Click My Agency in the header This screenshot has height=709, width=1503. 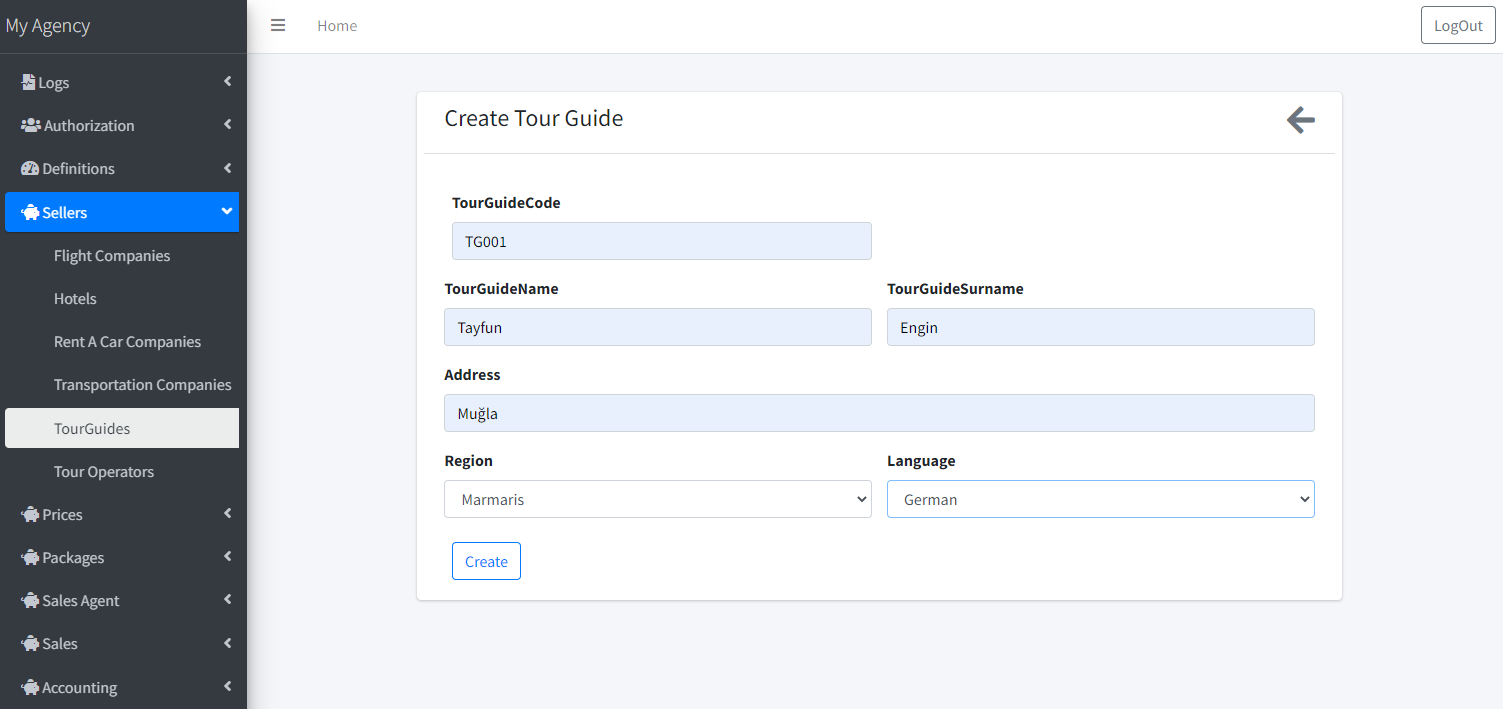click(x=48, y=25)
